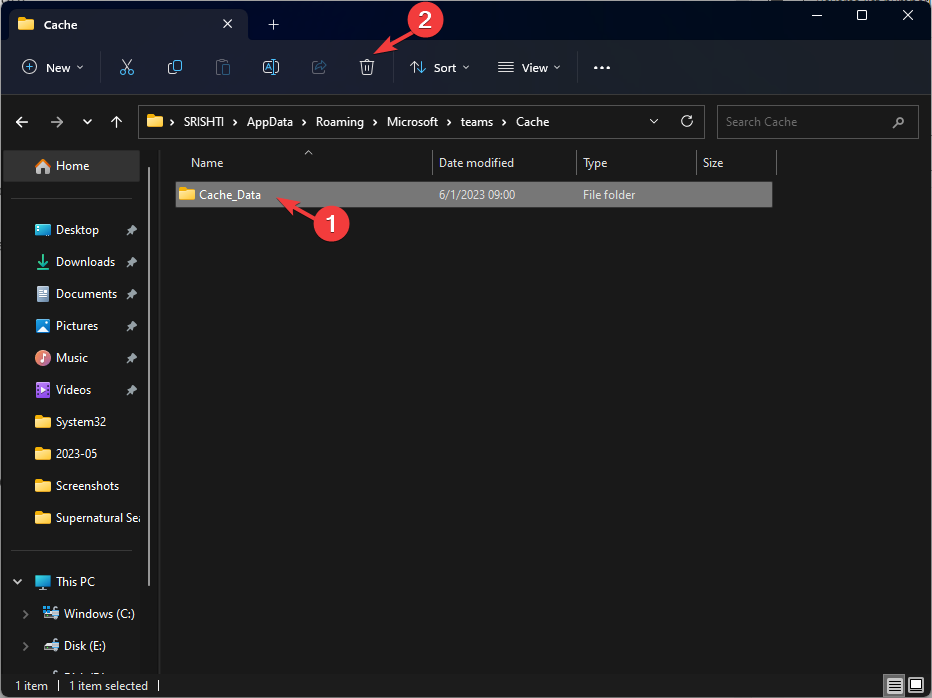Open the See more ellipsis menu
This screenshot has height=698, width=932.
(x=602, y=68)
